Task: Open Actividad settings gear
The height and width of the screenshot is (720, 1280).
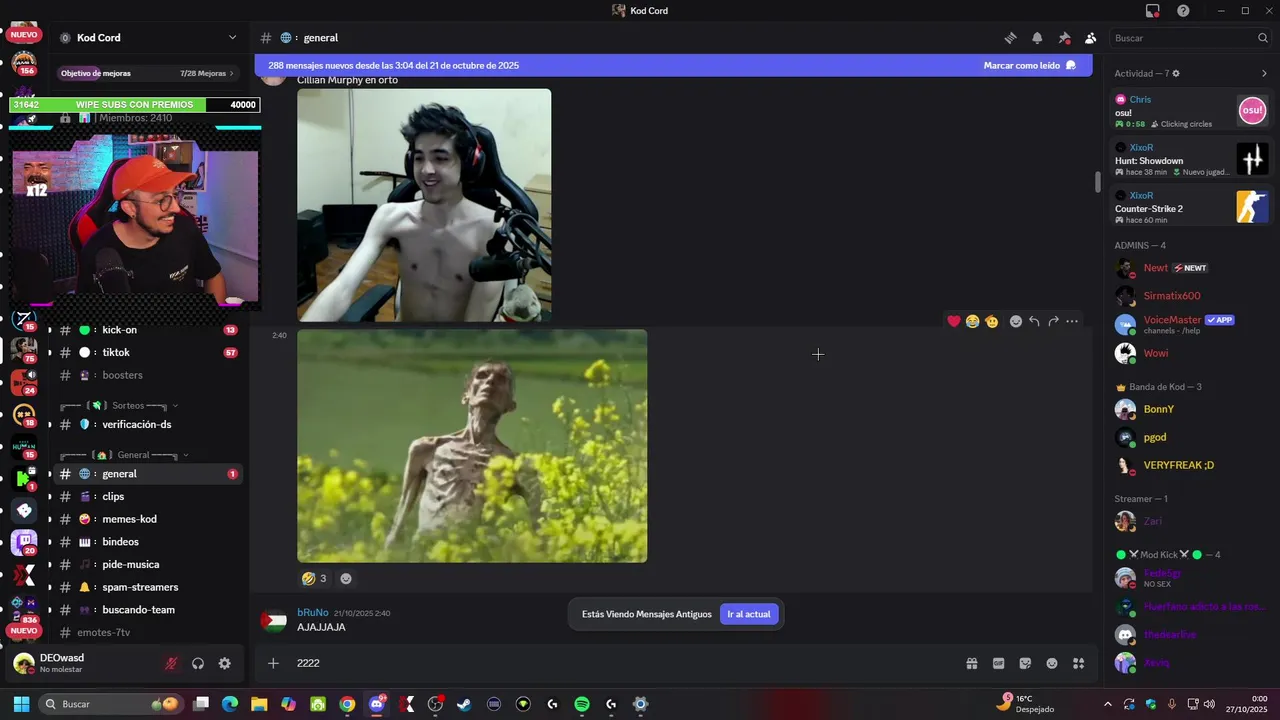Action: point(1176,73)
